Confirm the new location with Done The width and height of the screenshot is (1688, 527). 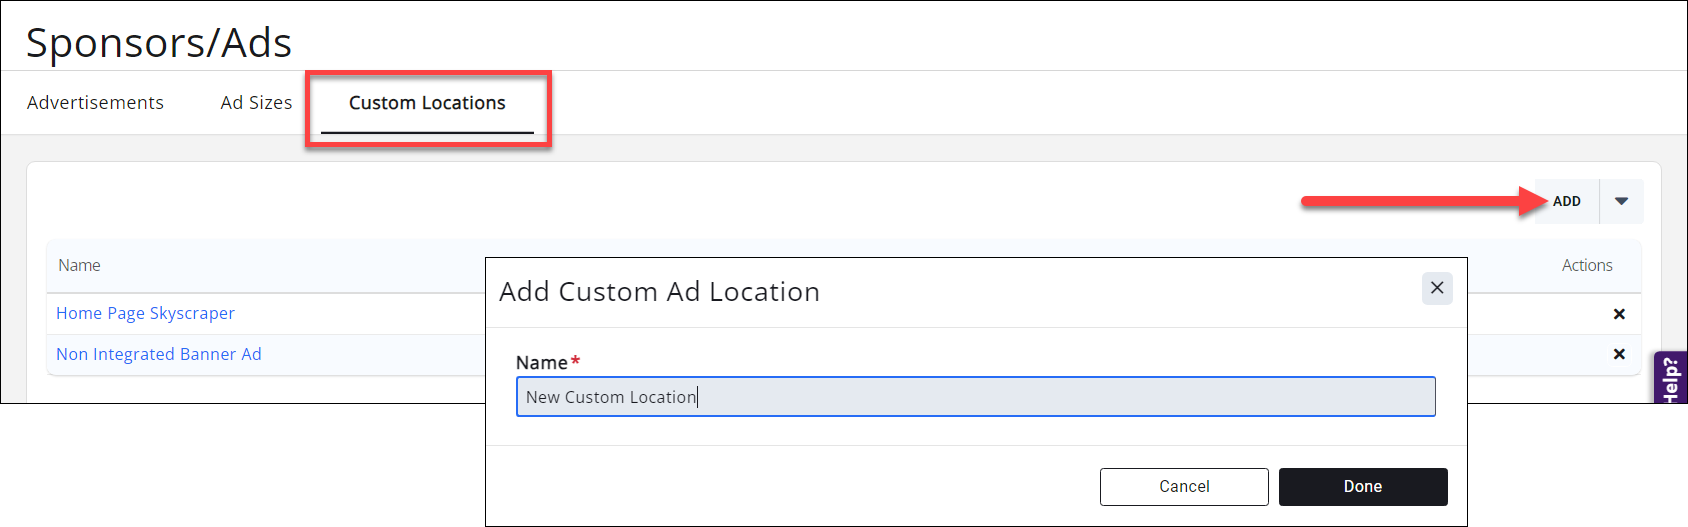coord(1362,486)
